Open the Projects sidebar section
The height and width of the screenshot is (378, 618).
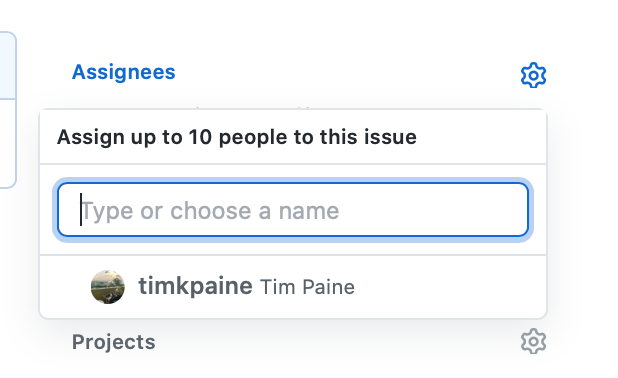[114, 342]
